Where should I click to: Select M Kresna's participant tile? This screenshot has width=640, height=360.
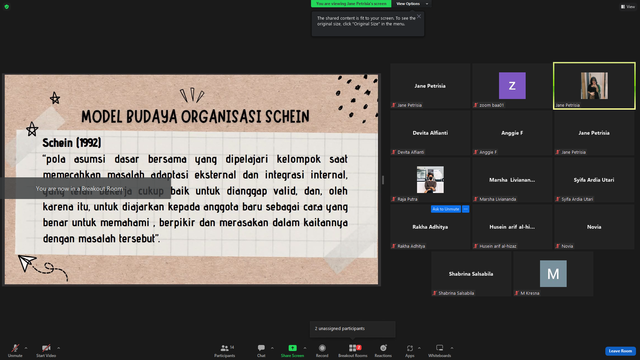(x=553, y=273)
